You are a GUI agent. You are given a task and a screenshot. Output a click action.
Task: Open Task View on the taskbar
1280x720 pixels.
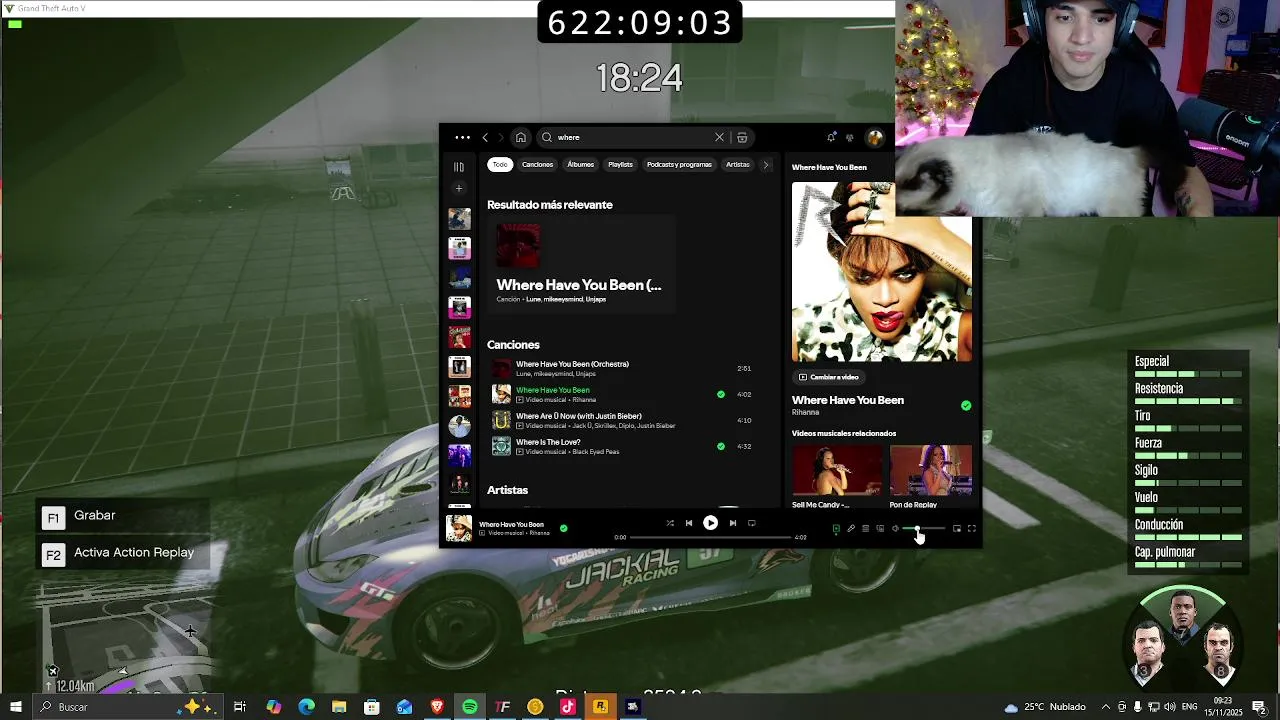pos(240,707)
